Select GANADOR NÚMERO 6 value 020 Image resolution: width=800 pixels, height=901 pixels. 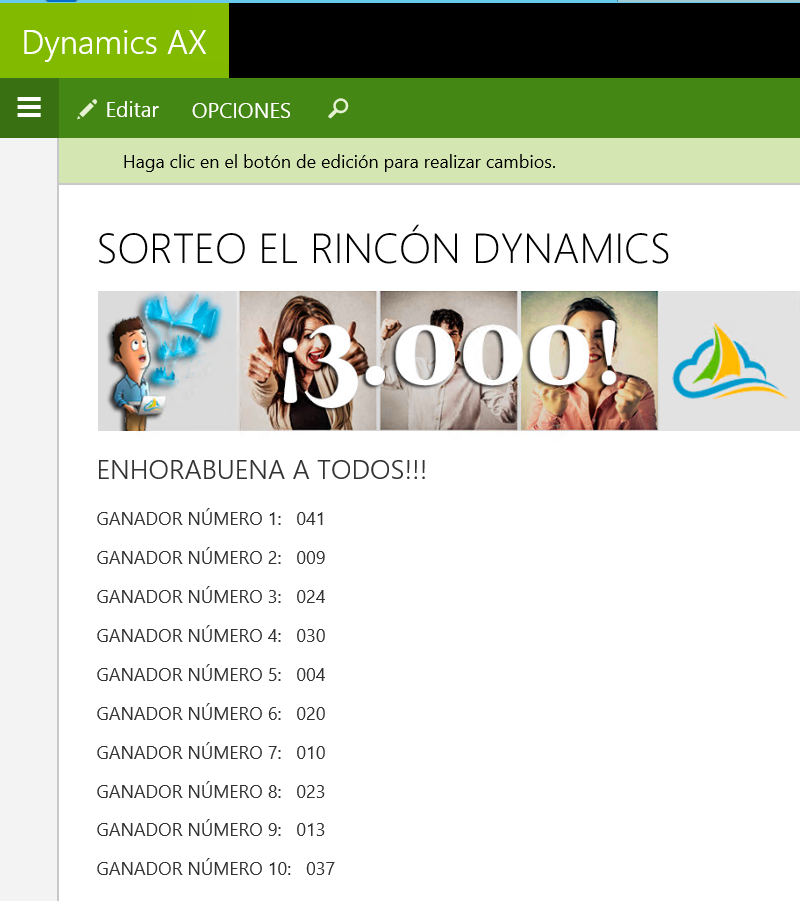tap(311, 714)
